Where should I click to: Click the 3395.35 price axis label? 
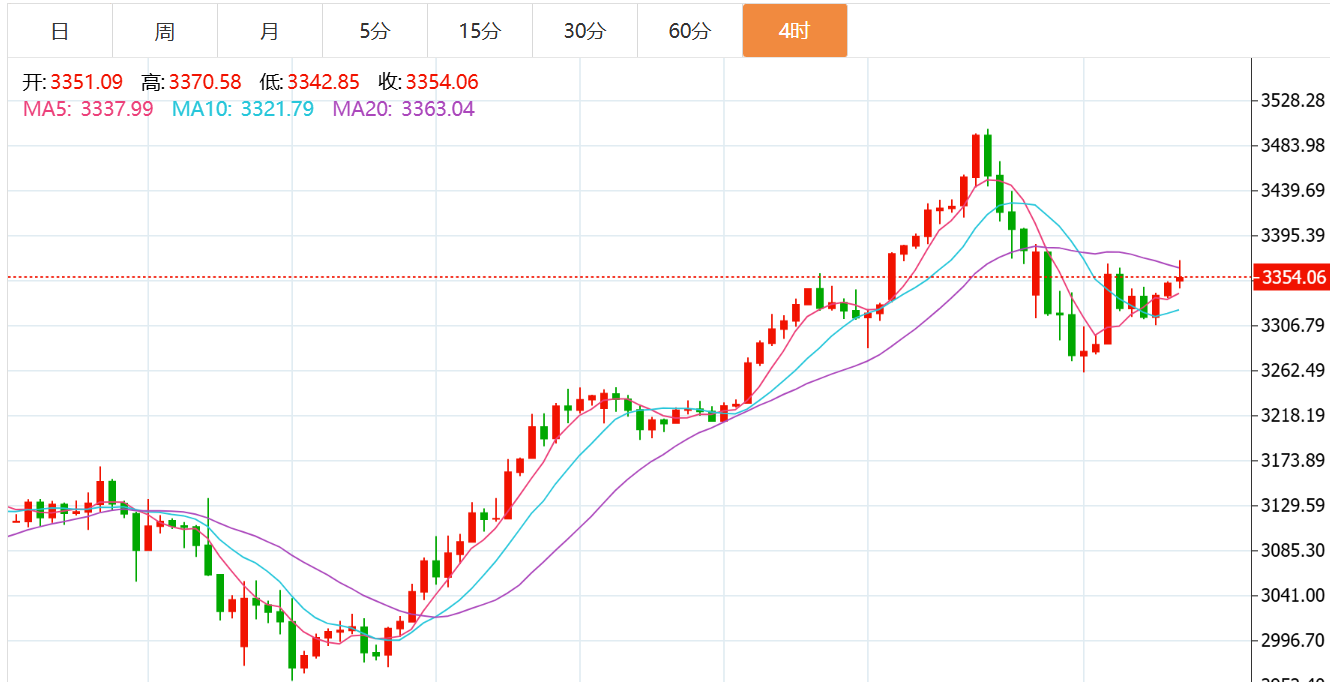(1293, 236)
